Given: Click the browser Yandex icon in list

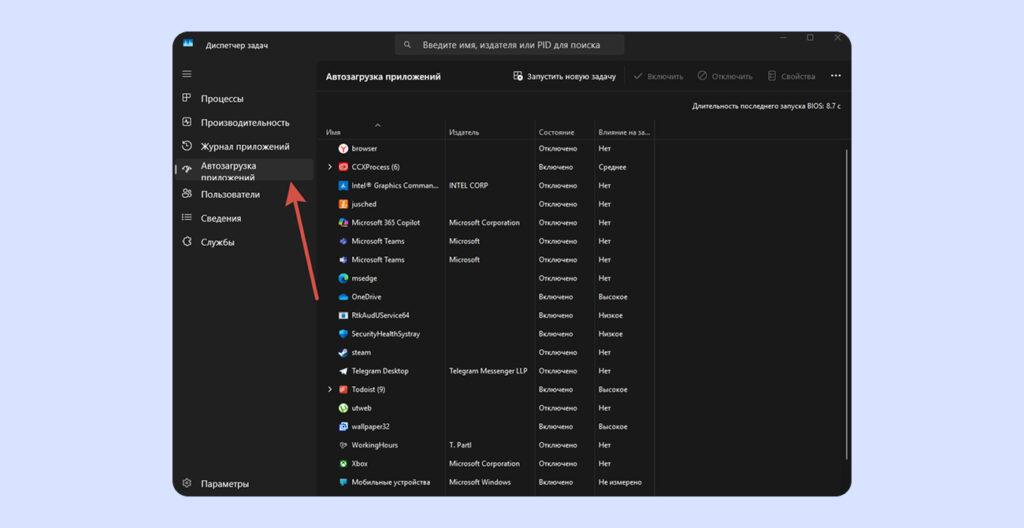Looking at the screenshot, I should pyautogui.click(x=344, y=148).
